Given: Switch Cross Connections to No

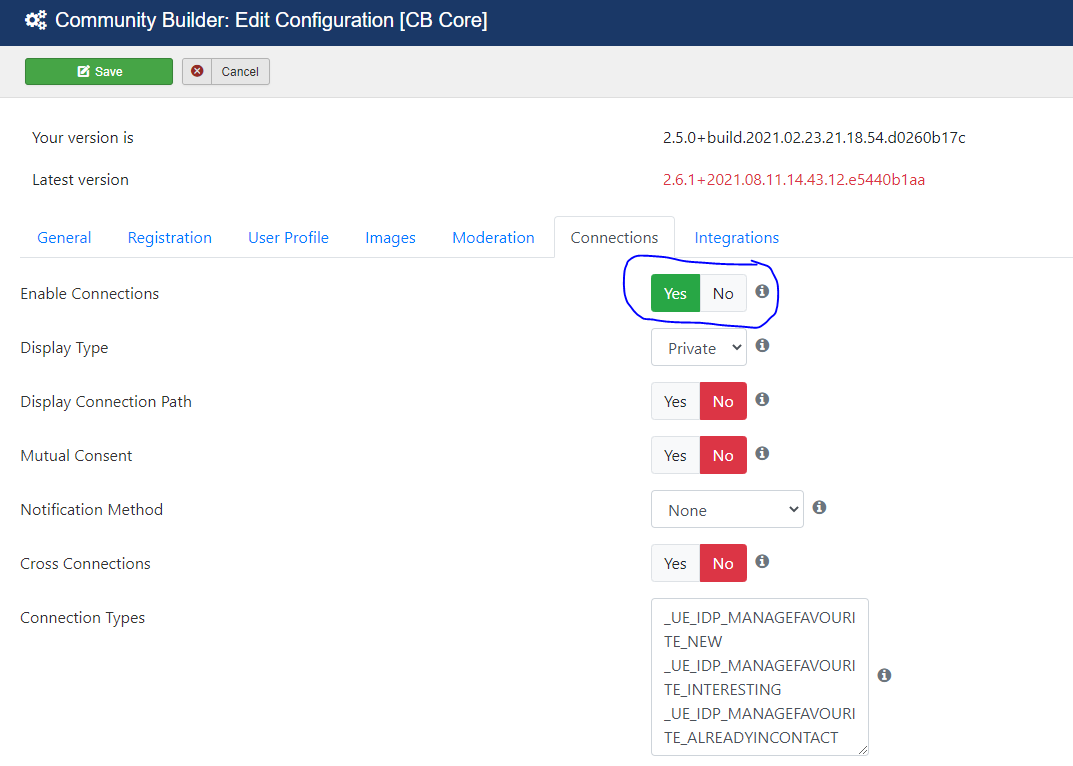Looking at the screenshot, I should coord(723,563).
